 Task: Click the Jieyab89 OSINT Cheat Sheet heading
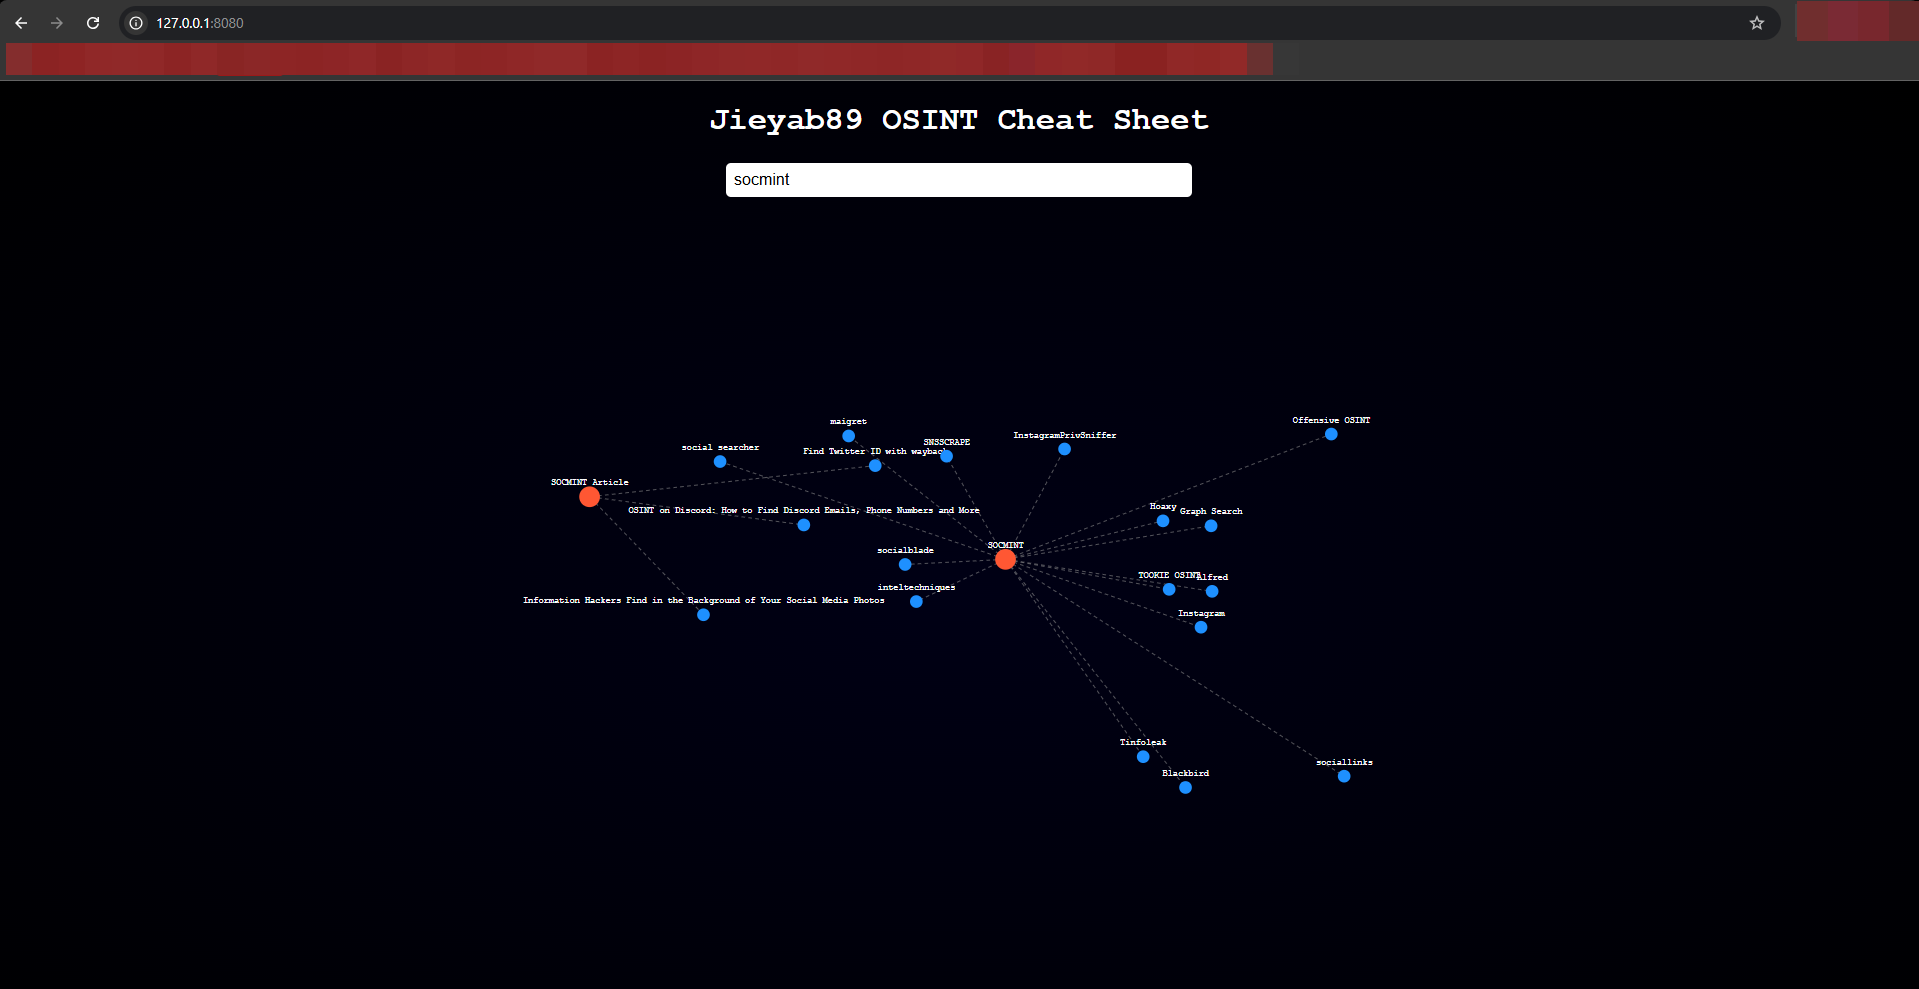click(x=959, y=120)
